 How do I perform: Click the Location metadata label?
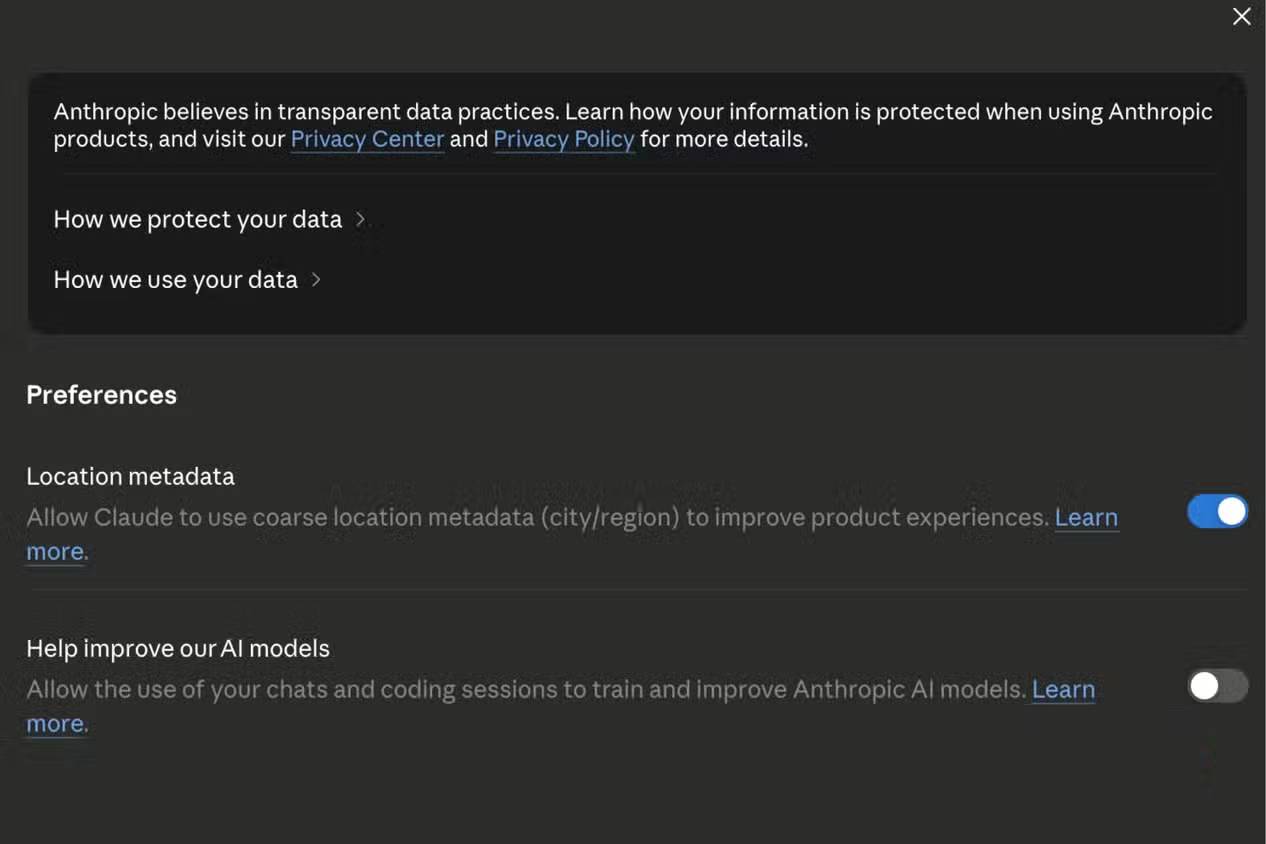click(x=130, y=476)
